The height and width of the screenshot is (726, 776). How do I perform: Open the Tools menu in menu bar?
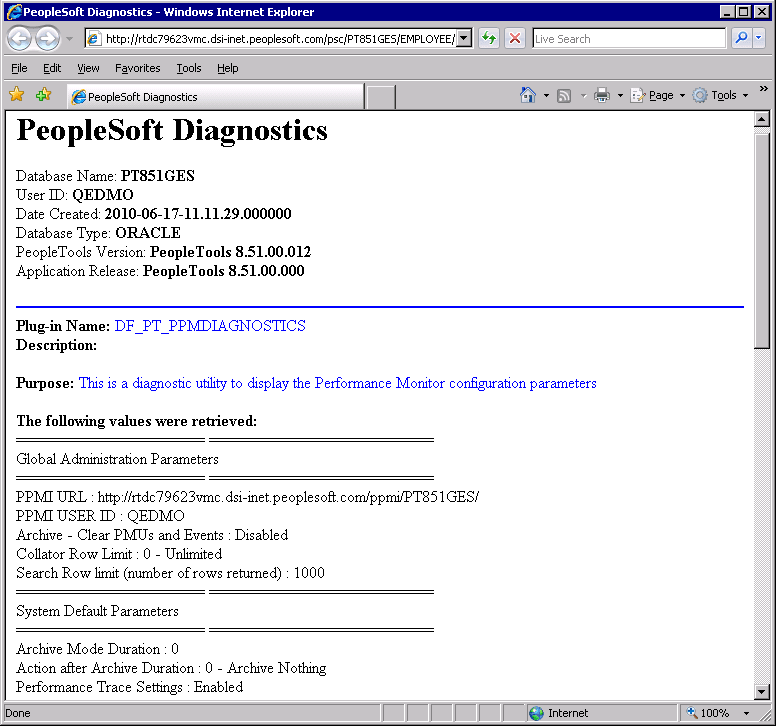(189, 68)
